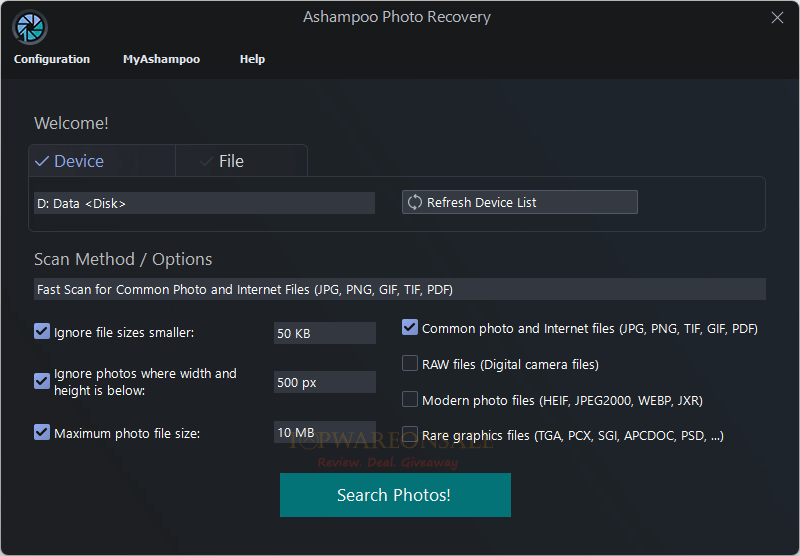The image size is (800, 556).
Task: Click the Ashampoo Photo Recovery title text
Action: point(397,17)
